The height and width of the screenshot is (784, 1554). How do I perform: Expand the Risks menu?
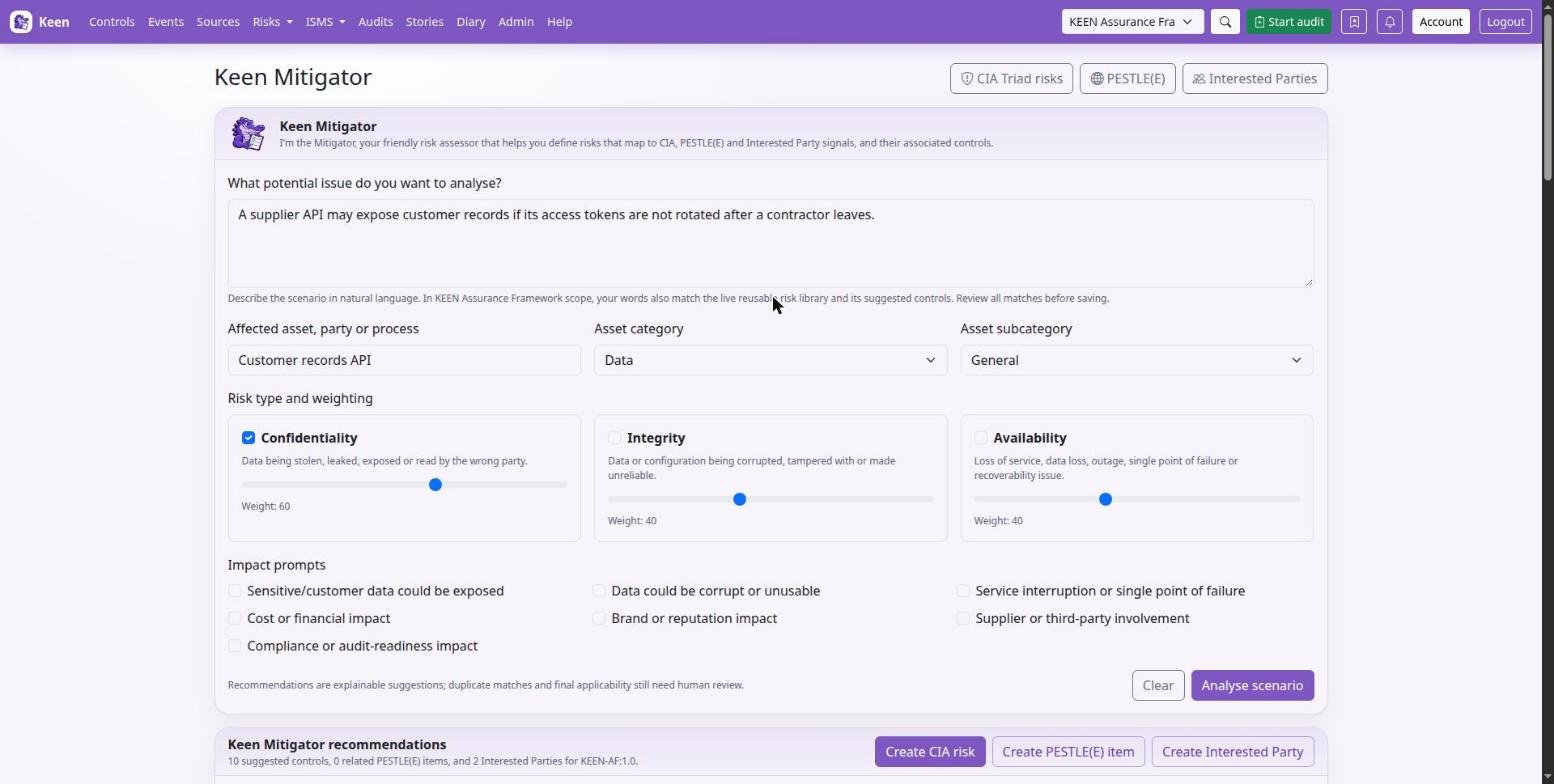272,22
